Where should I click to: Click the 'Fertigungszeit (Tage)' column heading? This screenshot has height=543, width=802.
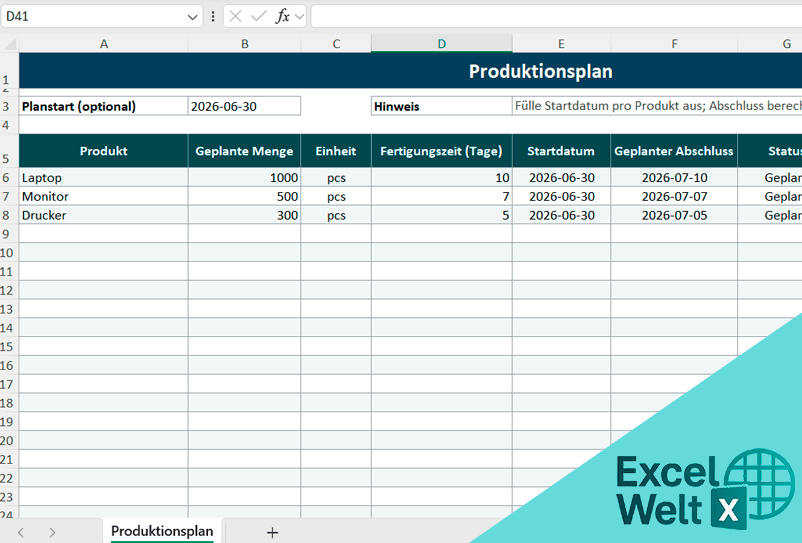coord(442,151)
